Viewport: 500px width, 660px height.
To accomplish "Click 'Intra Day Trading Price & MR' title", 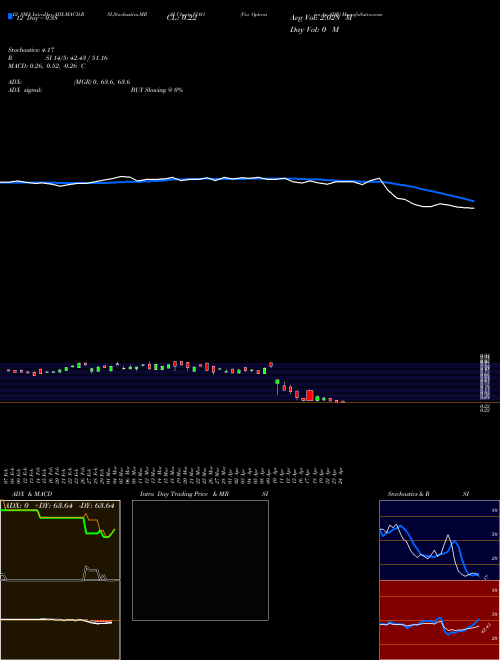I will click(x=184, y=494).
